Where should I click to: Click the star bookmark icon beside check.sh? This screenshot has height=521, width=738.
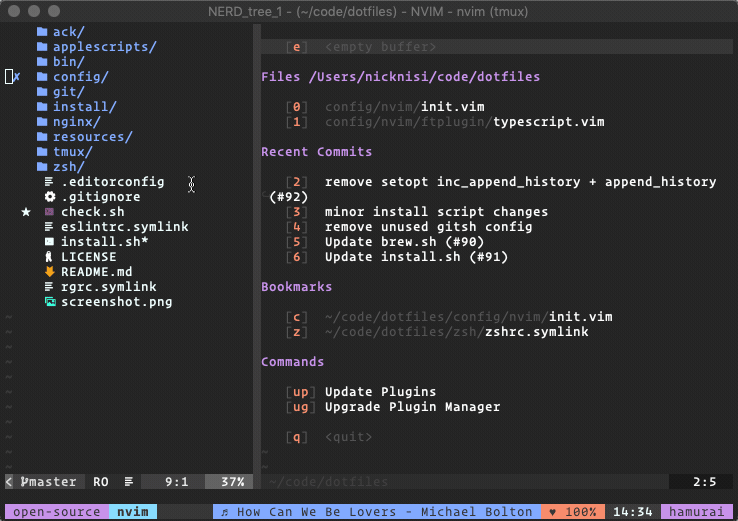[x=26, y=212]
